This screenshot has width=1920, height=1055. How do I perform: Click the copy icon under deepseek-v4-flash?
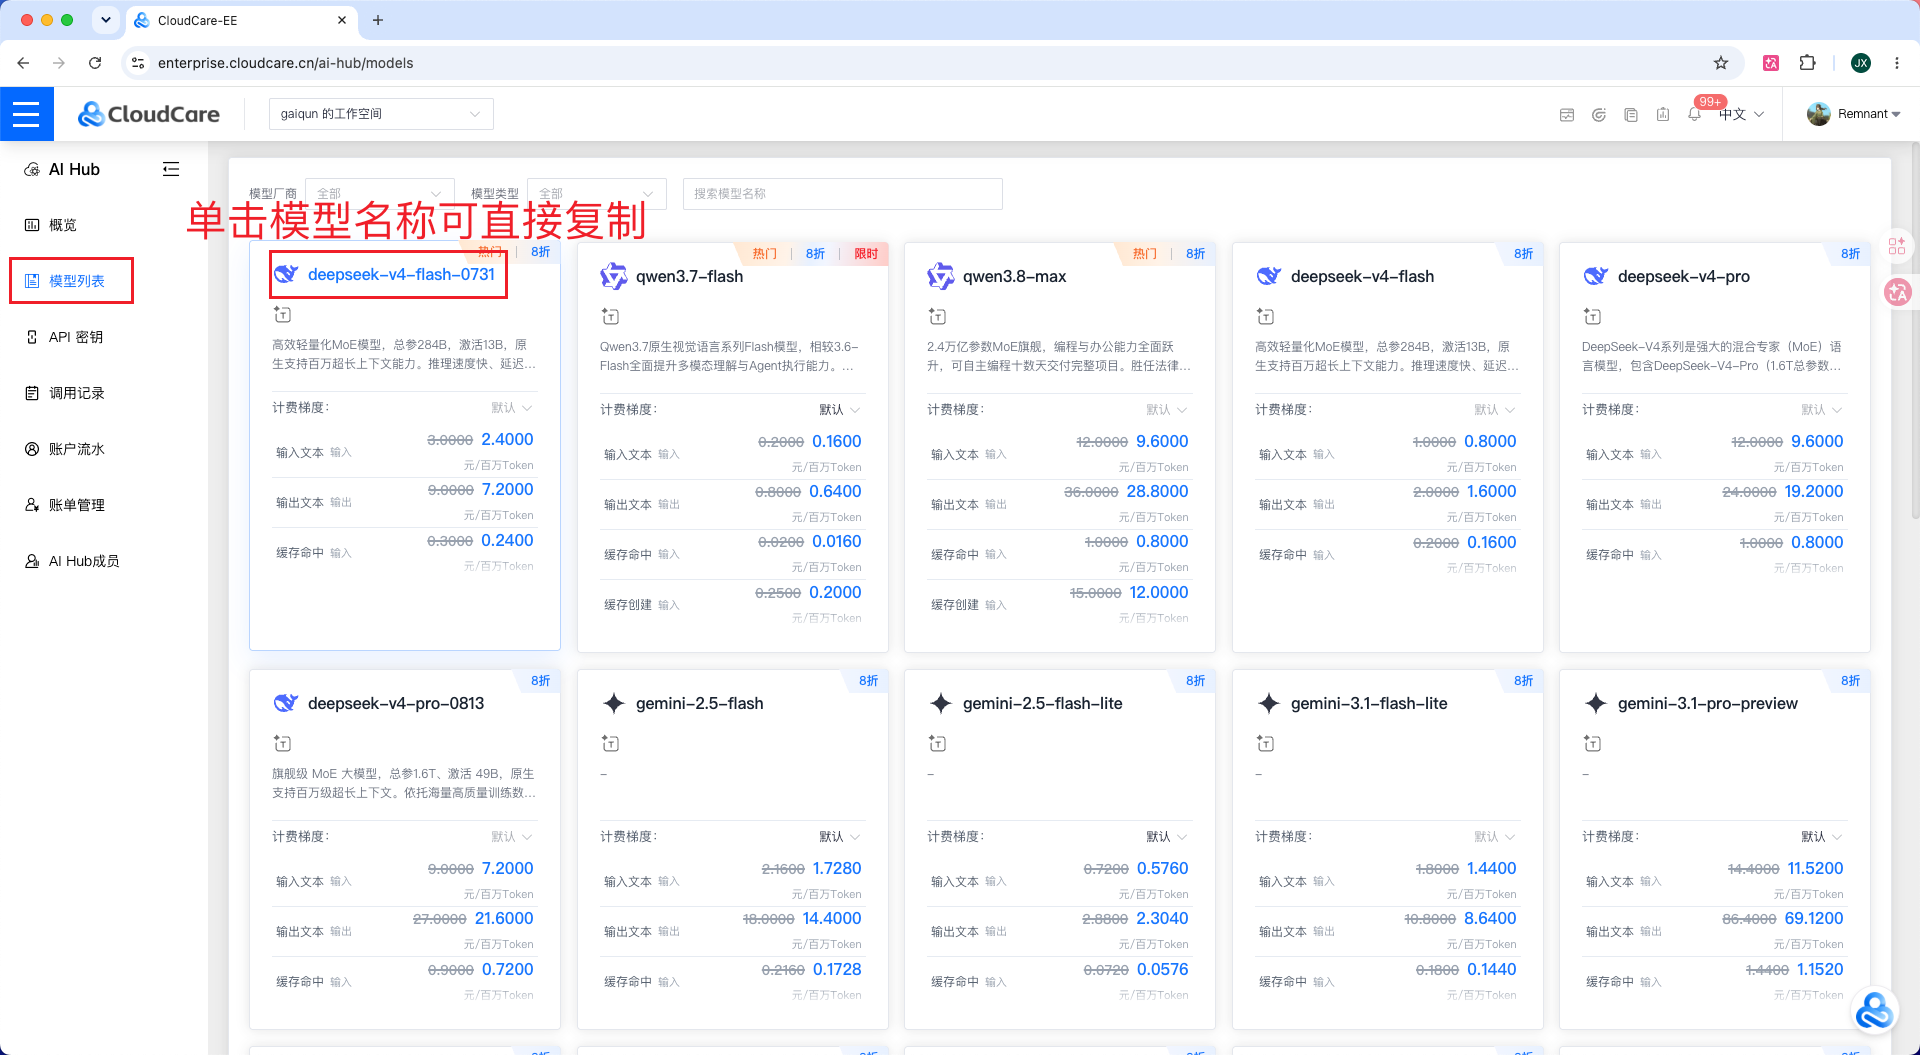coord(1266,317)
